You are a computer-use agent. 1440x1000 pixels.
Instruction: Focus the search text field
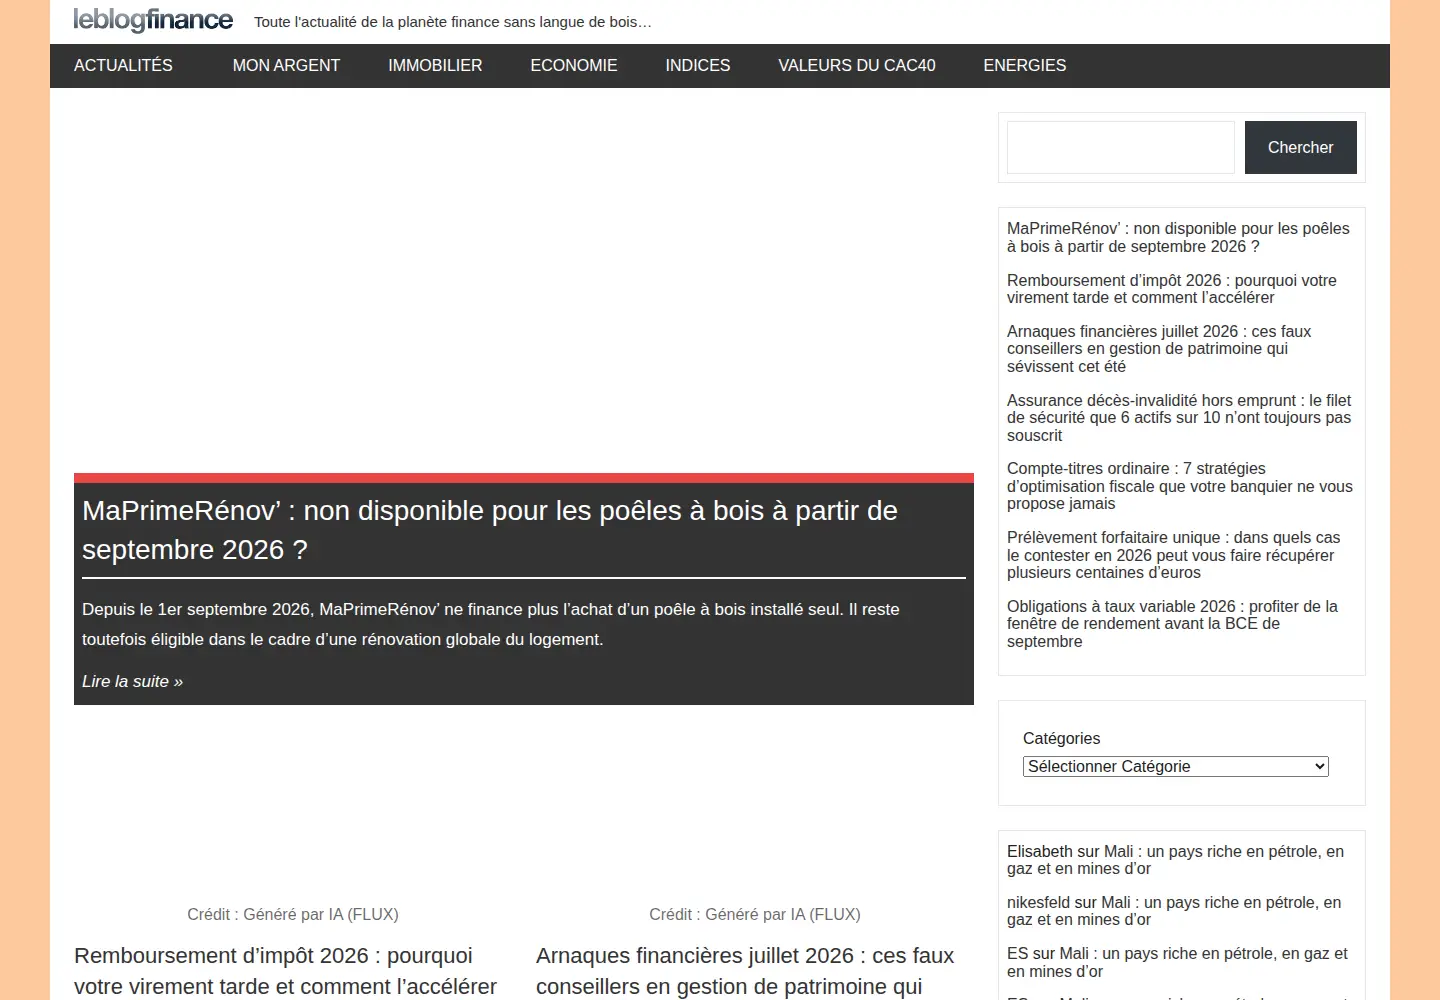[x=1121, y=148]
